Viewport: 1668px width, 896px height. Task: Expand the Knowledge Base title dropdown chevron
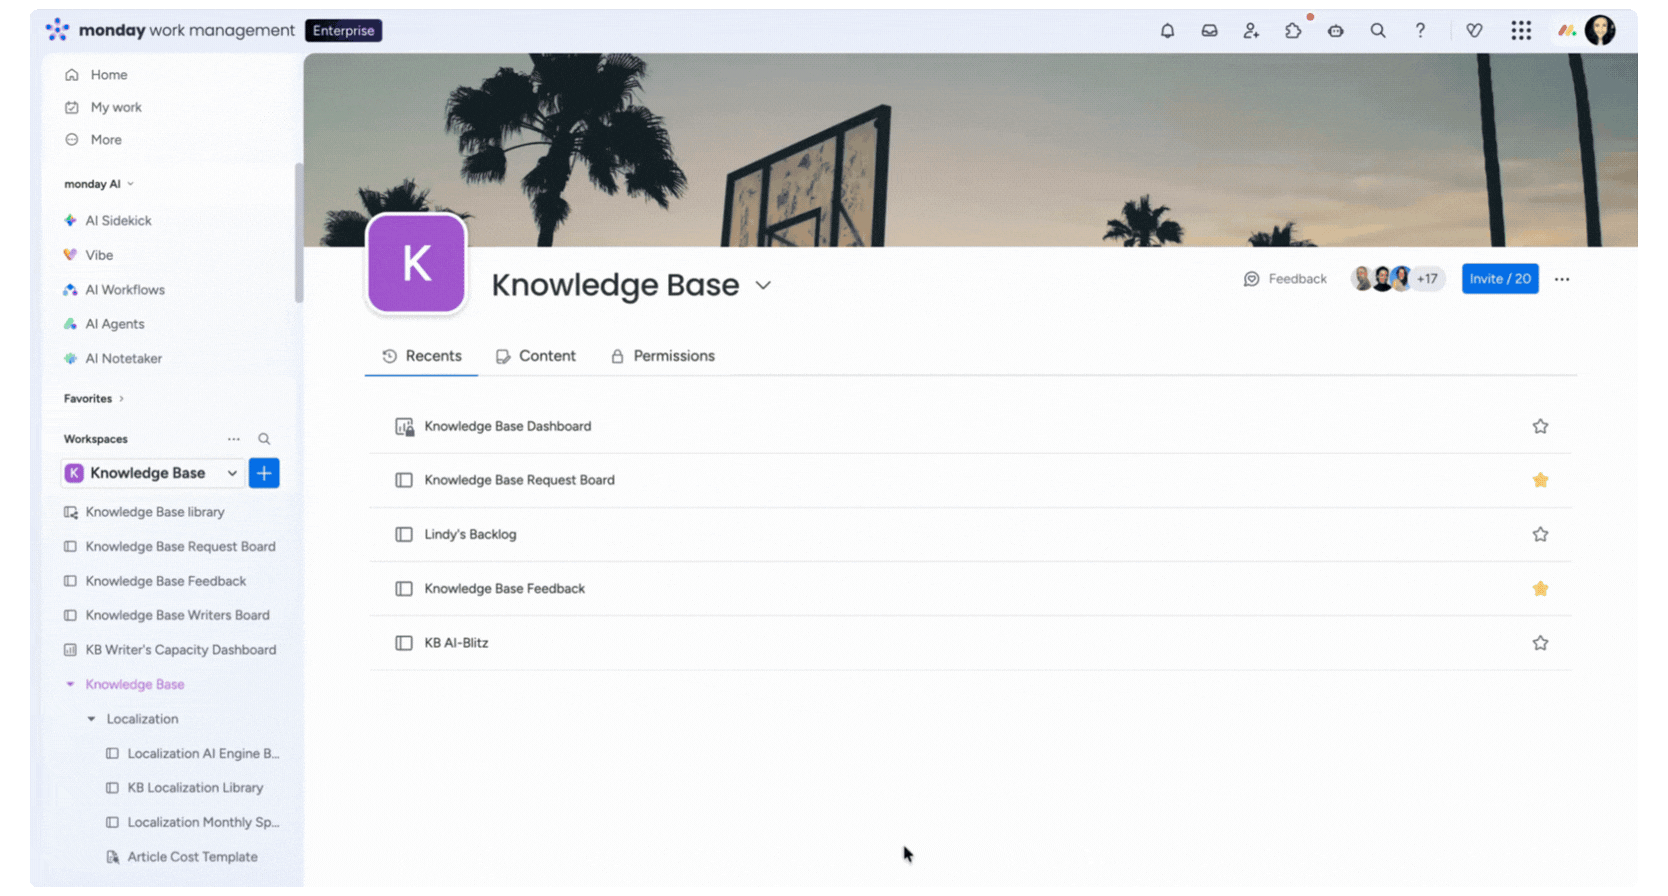(x=763, y=285)
